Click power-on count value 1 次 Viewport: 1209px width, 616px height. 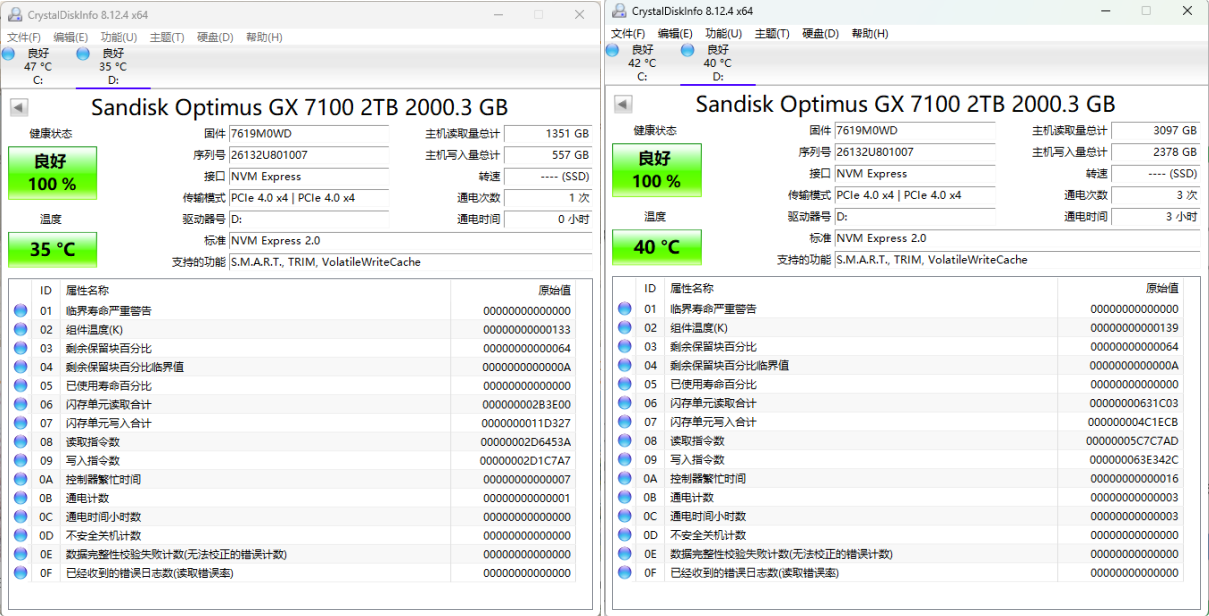(548, 198)
